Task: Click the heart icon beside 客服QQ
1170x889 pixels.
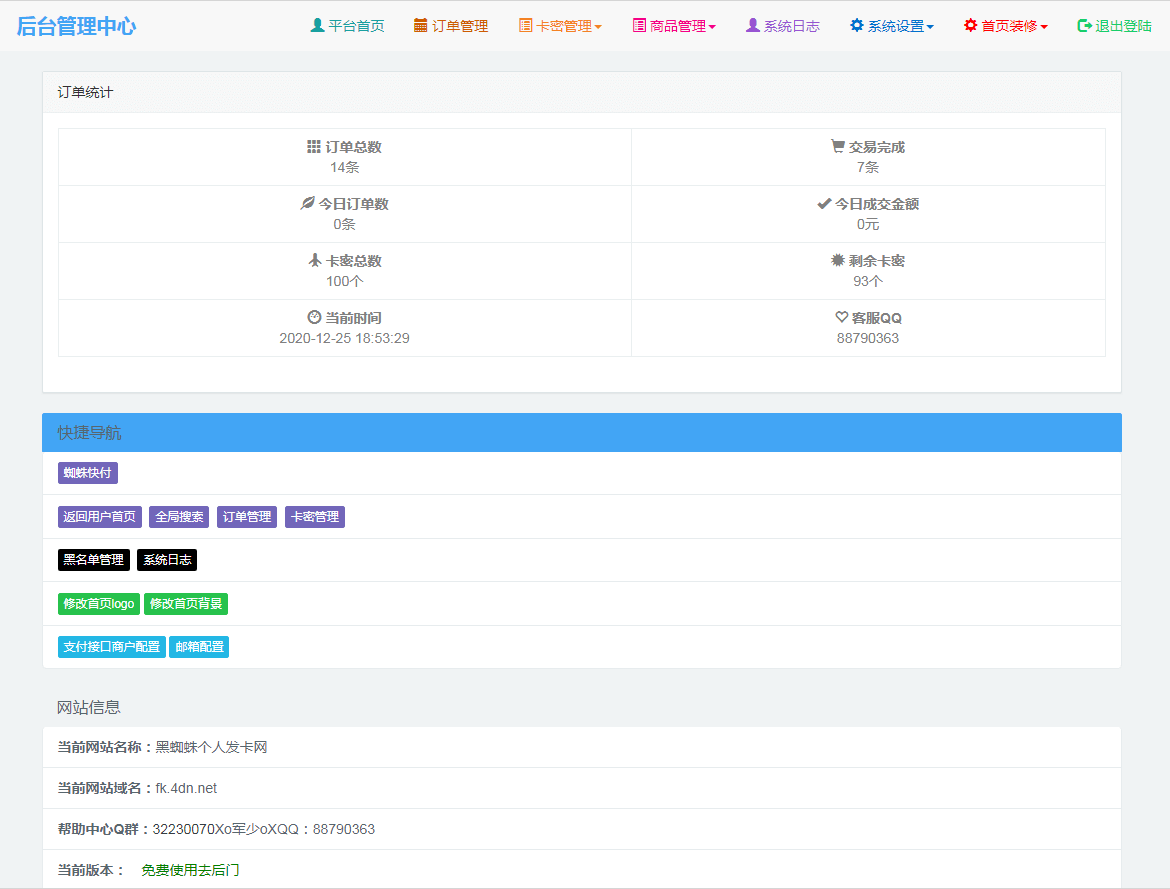Action: pos(841,318)
